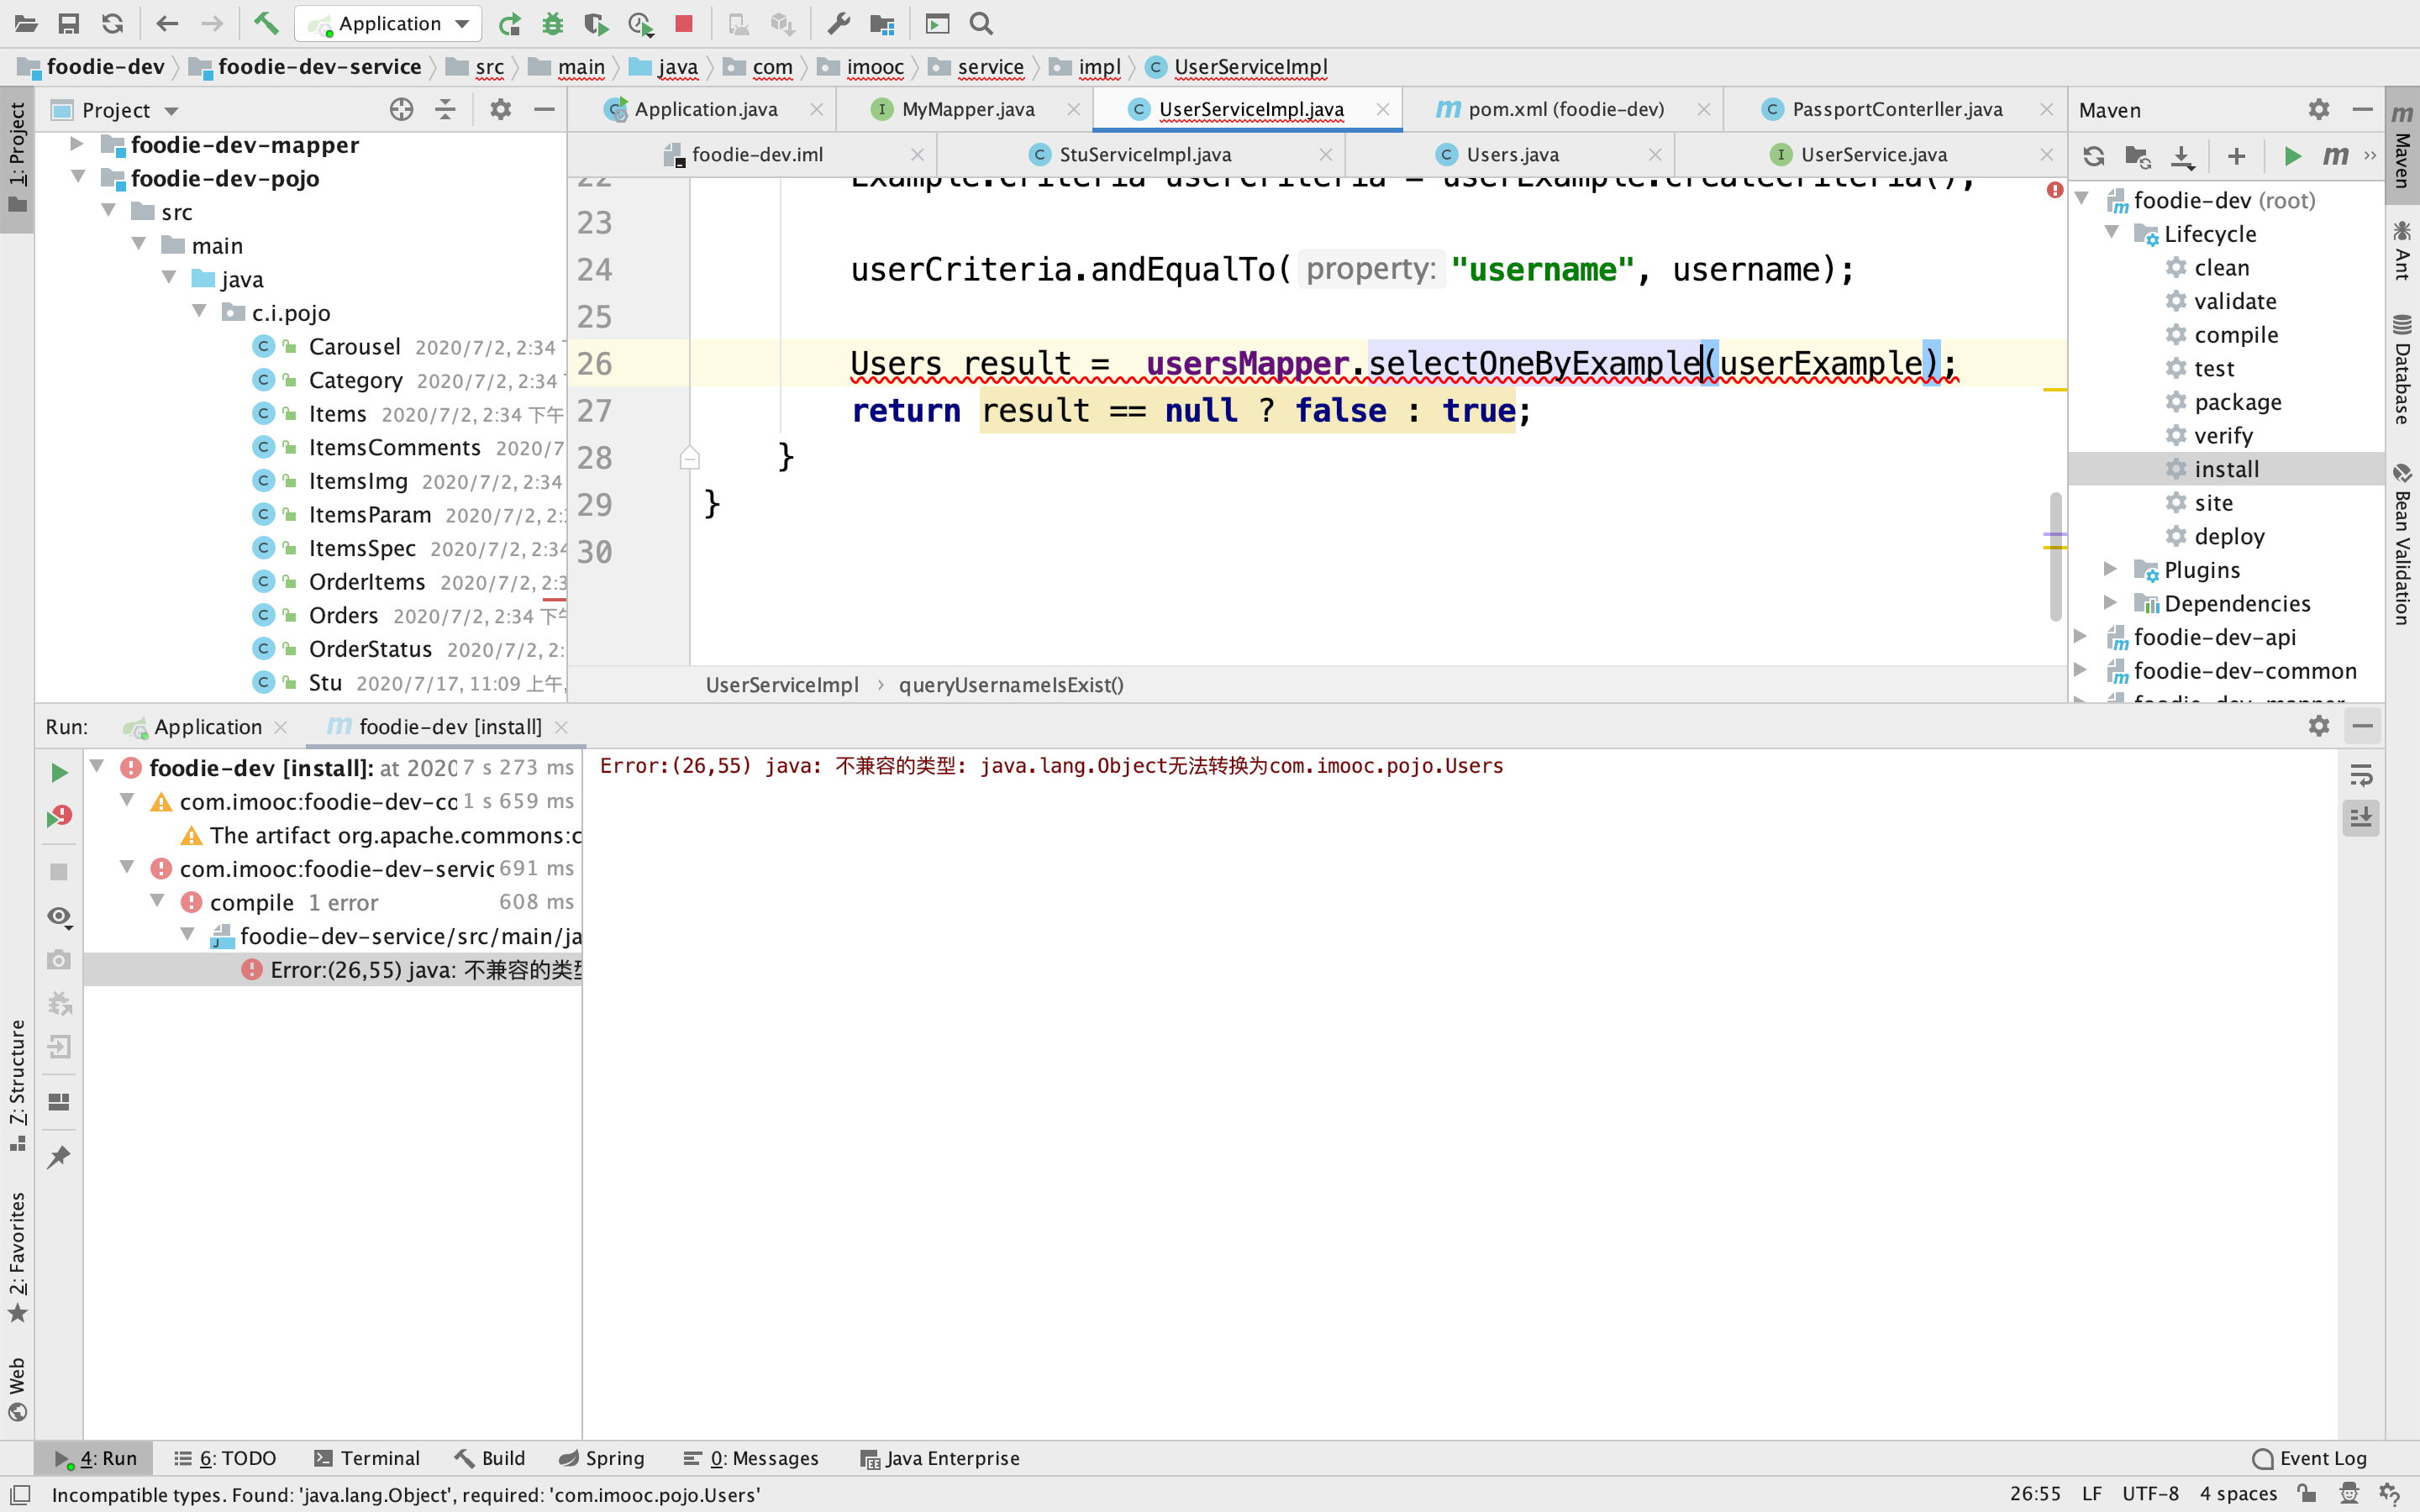
Task: Click the install lifecycle goal
Action: click(2226, 469)
